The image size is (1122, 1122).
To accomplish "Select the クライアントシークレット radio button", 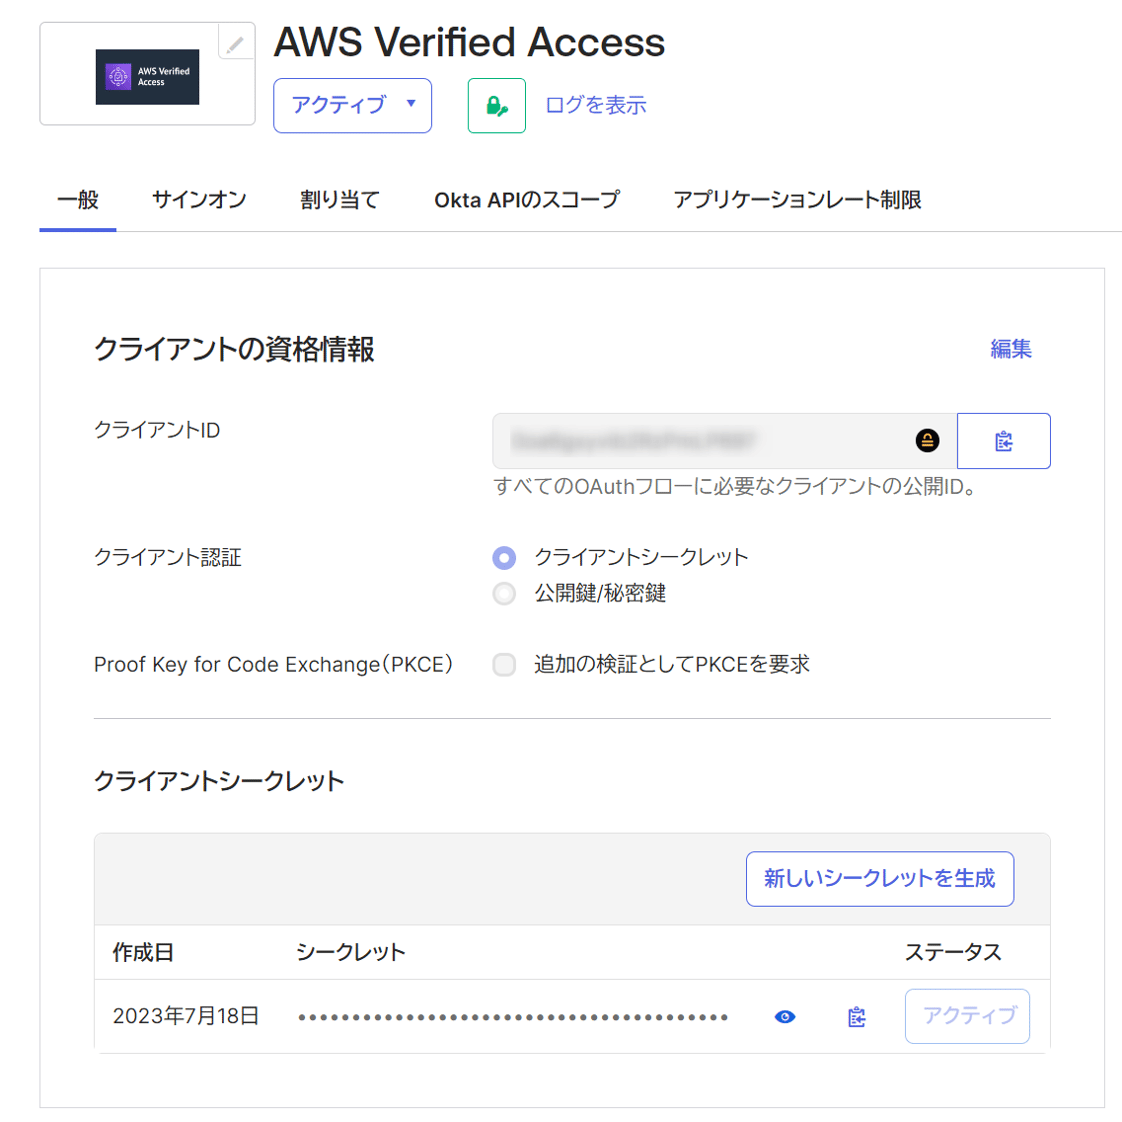I will [504, 558].
